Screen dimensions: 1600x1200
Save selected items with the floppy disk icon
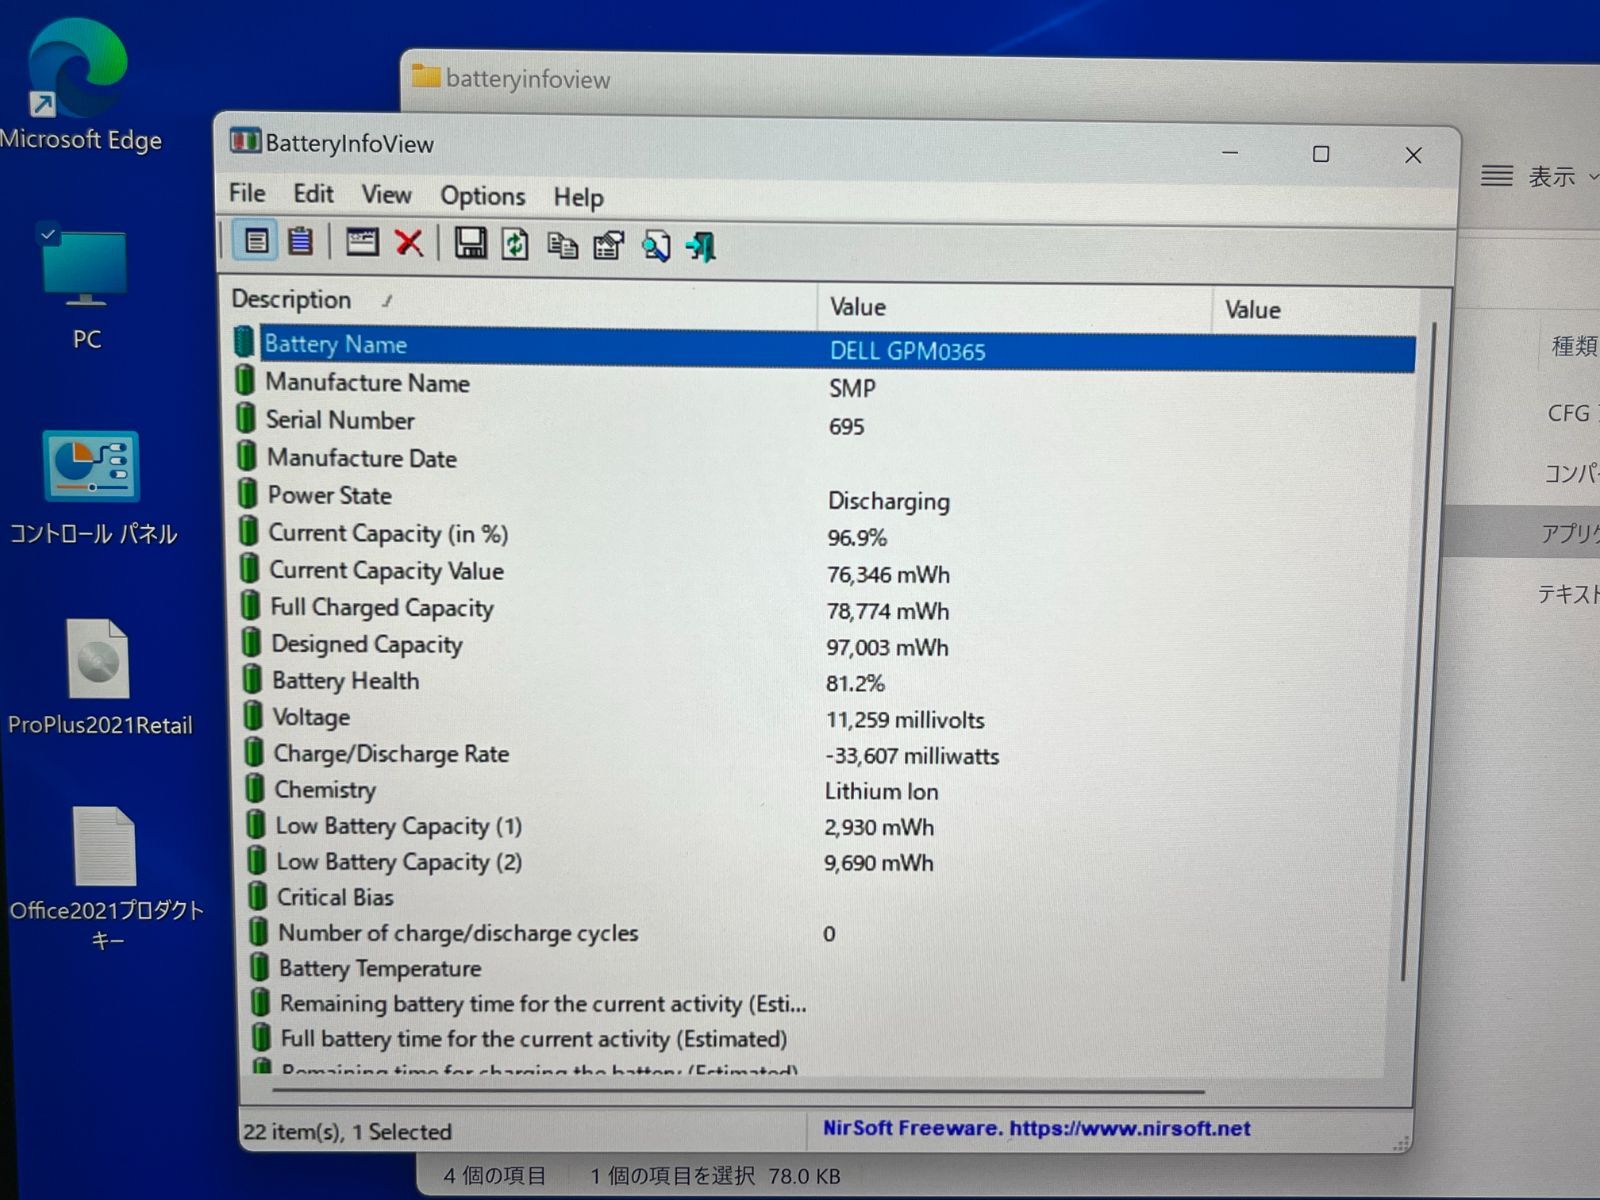pos(470,243)
